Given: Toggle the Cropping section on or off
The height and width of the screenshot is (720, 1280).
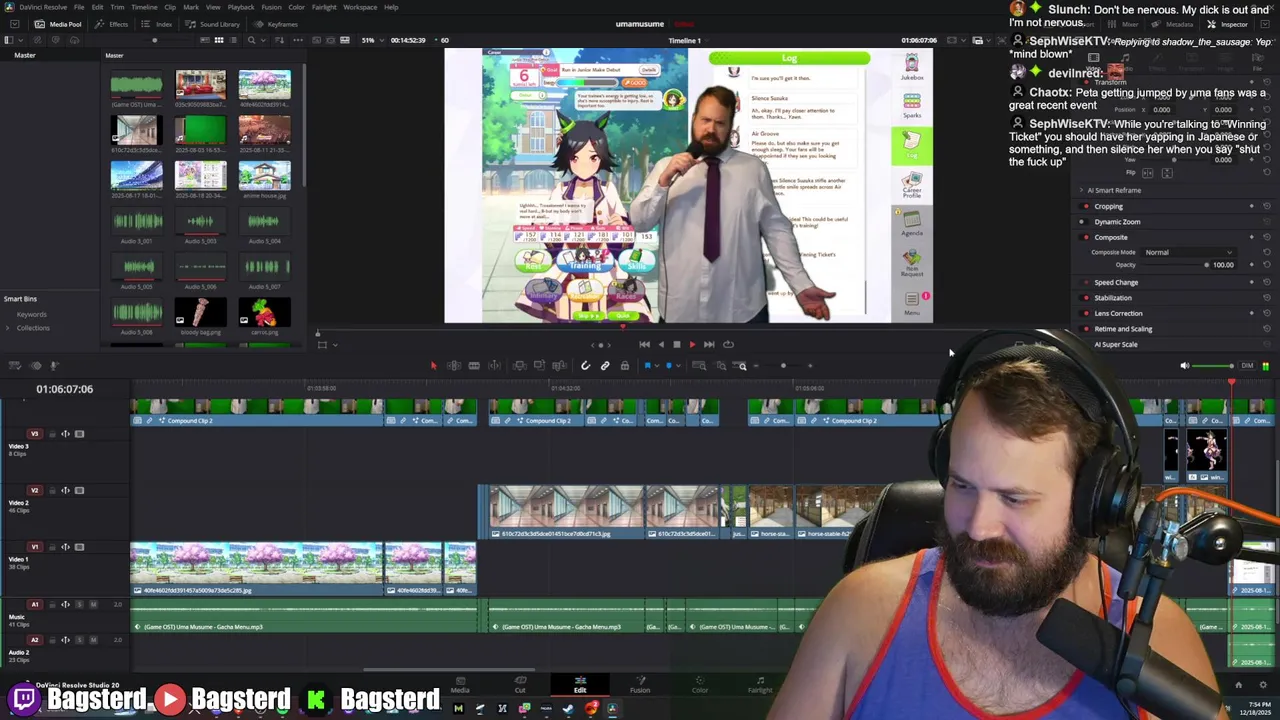Looking at the screenshot, I should pos(1086,206).
